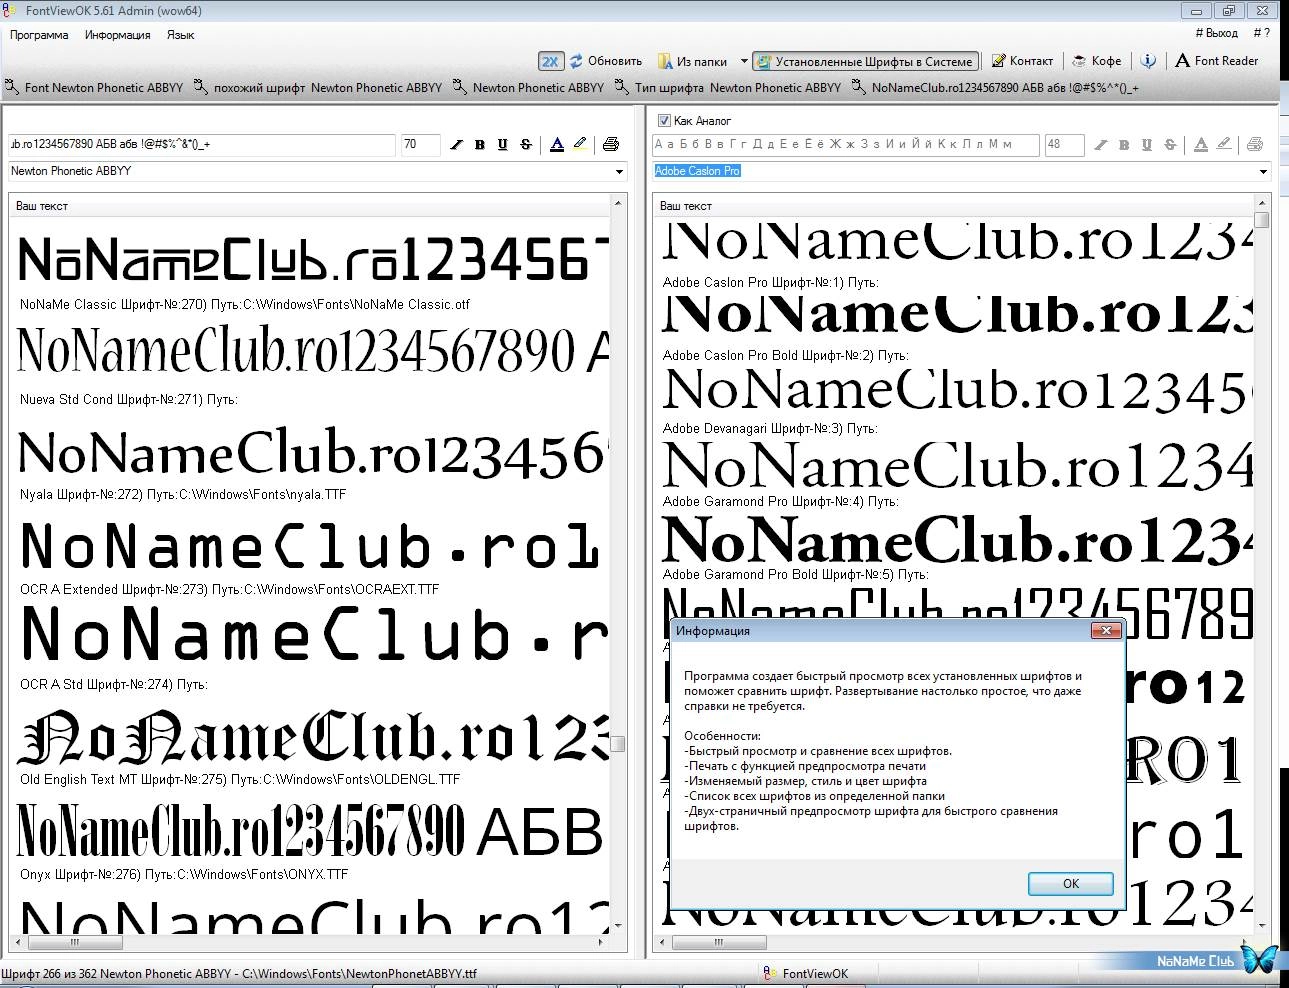Screen dimensions: 1289x988
Task: Click label 'Adobe Devanagari Шрифт-№:3)'
Action: 753,429
